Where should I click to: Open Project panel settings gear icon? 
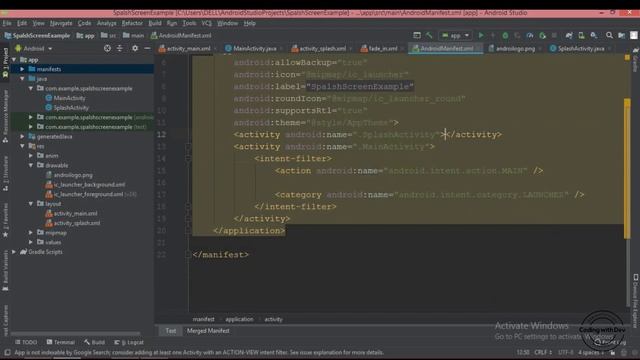(x=135, y=48)
